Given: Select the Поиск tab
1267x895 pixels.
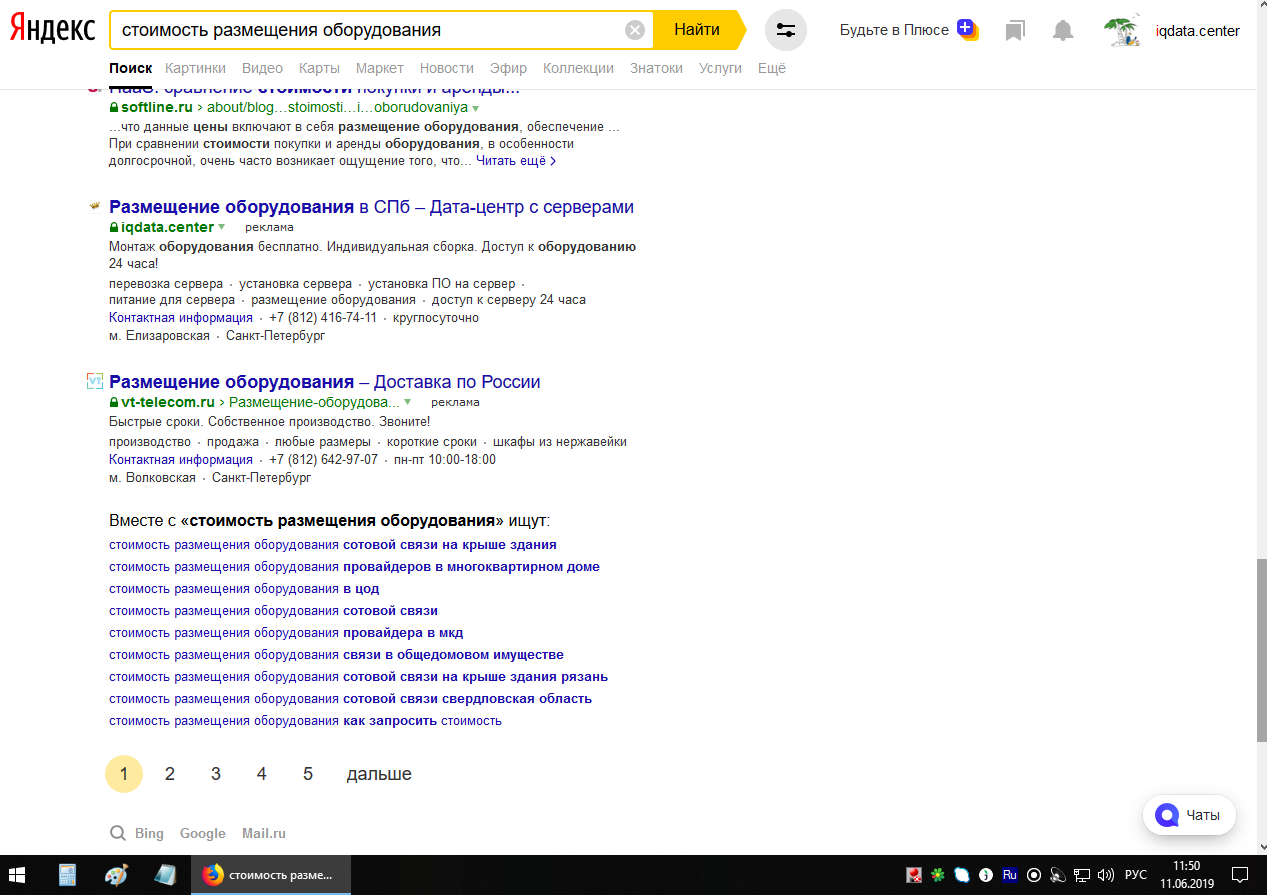Looking at the screenshot, I should 131,68.
